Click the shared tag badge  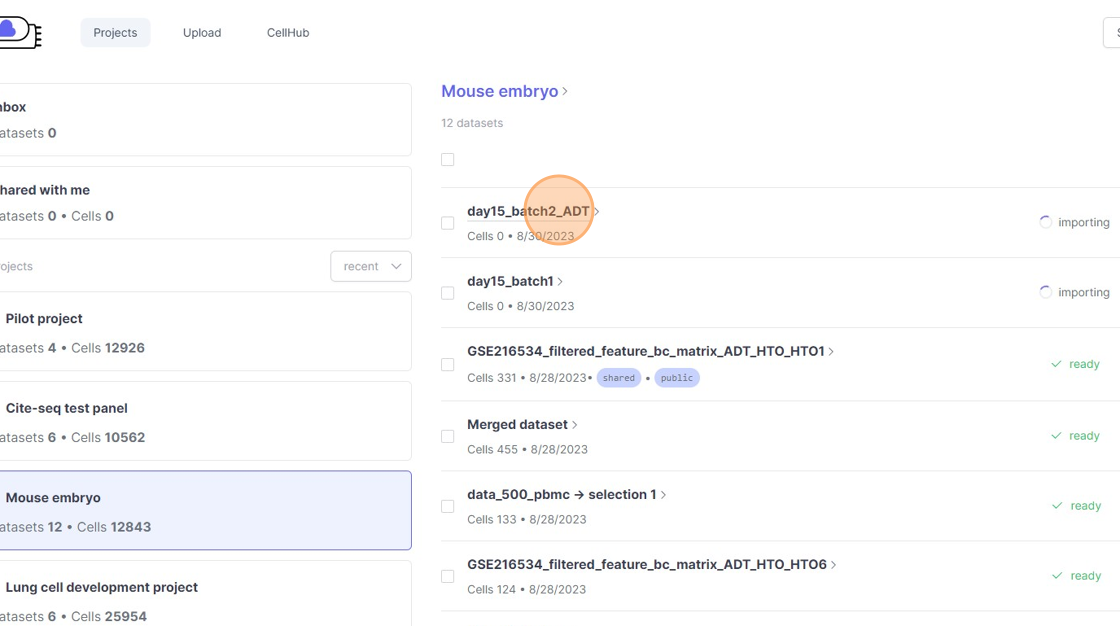618,378
